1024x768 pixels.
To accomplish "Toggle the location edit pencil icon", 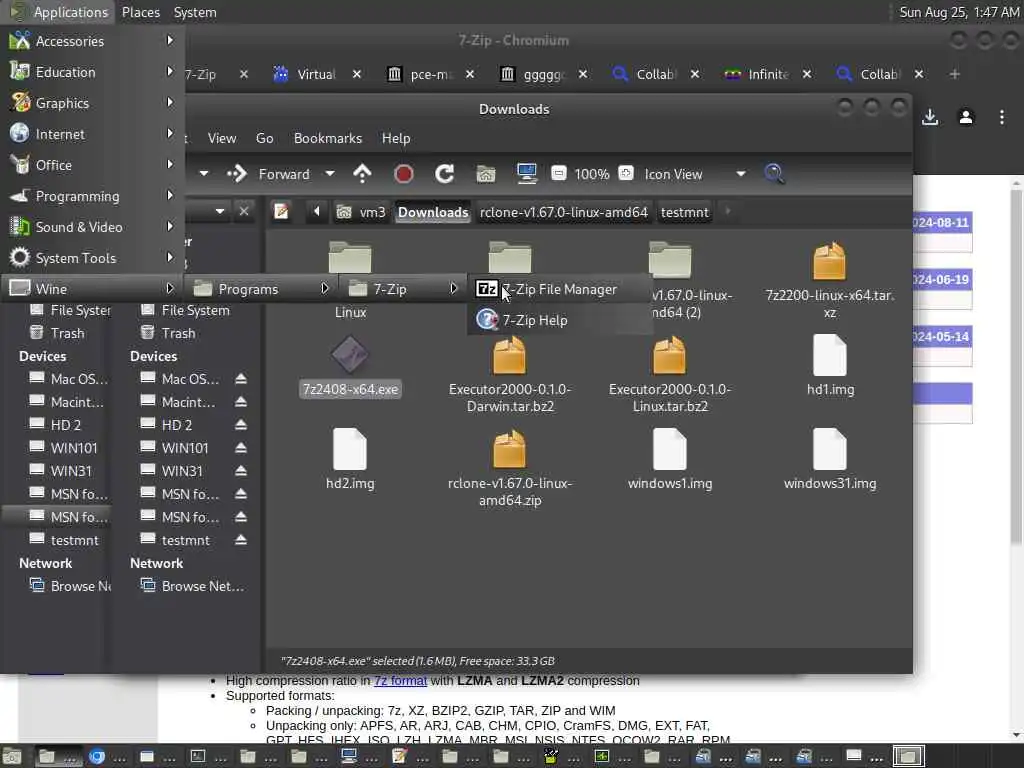I will (281, 212).
